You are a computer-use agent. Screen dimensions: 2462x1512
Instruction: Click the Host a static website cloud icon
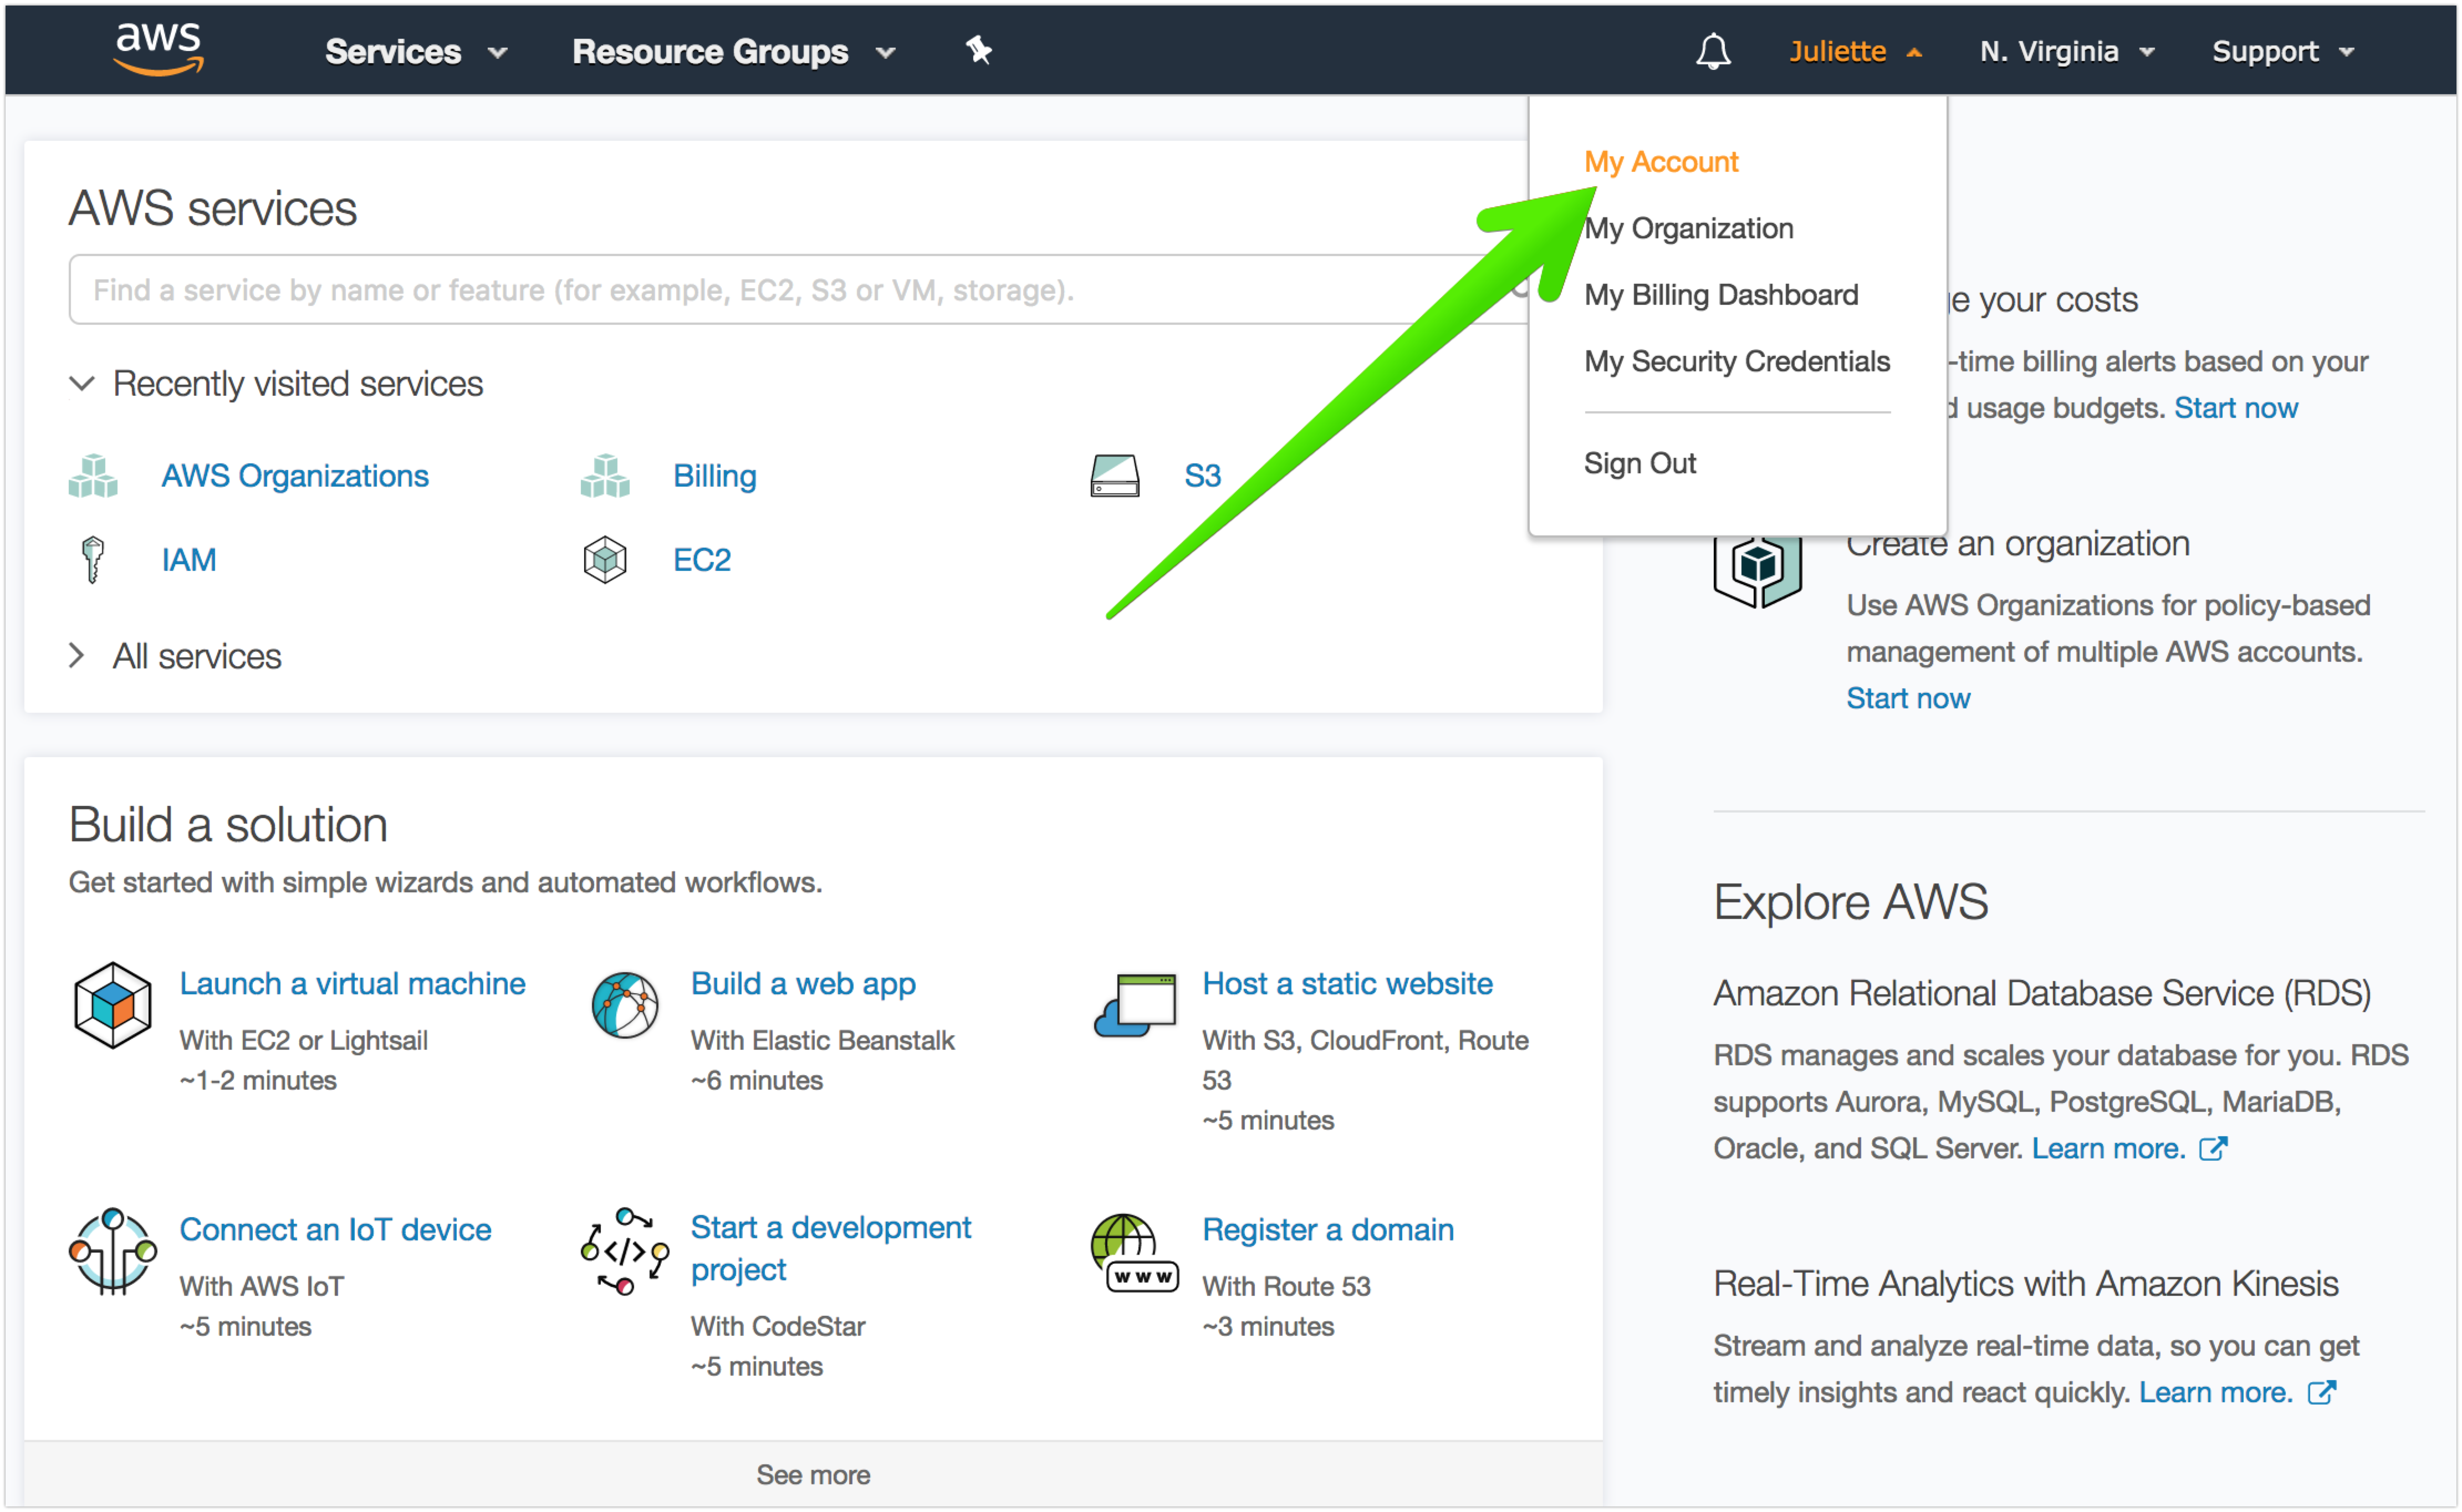1135,1005
